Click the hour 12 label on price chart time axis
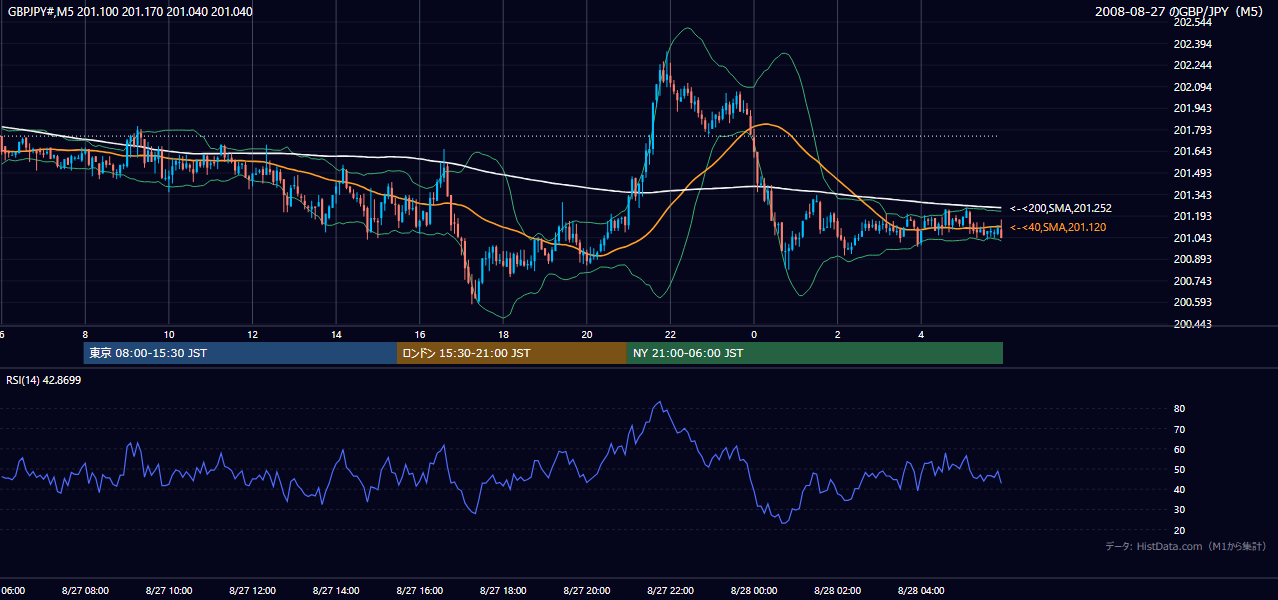Image resolution: width=1278 pixels, height=600 pixels. pyautogui.click(x=253, y=335)
